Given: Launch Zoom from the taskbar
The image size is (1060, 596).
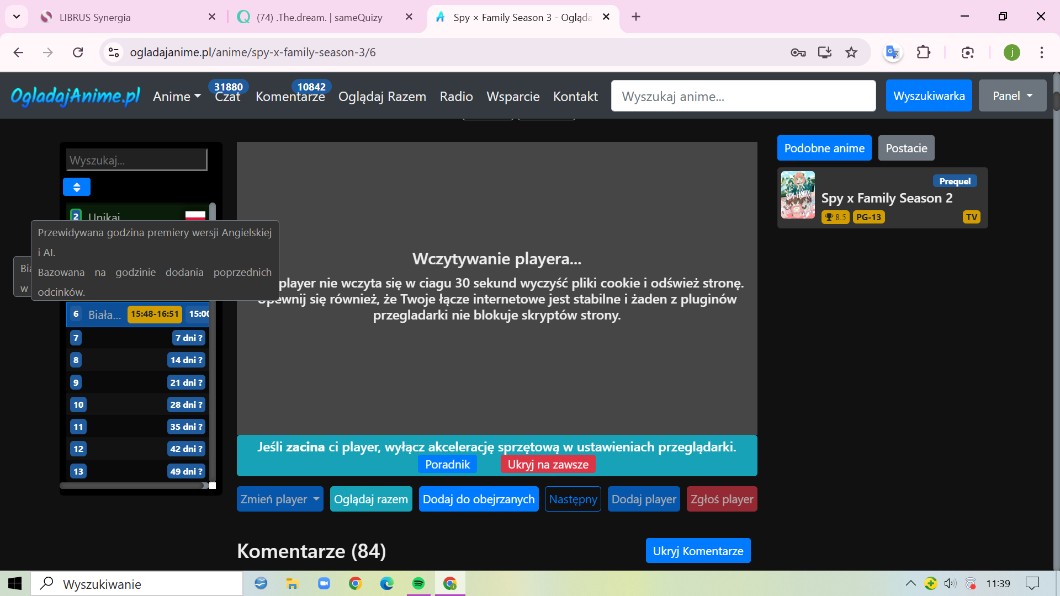Looking at the screenshot, I should tap(323, 583).
